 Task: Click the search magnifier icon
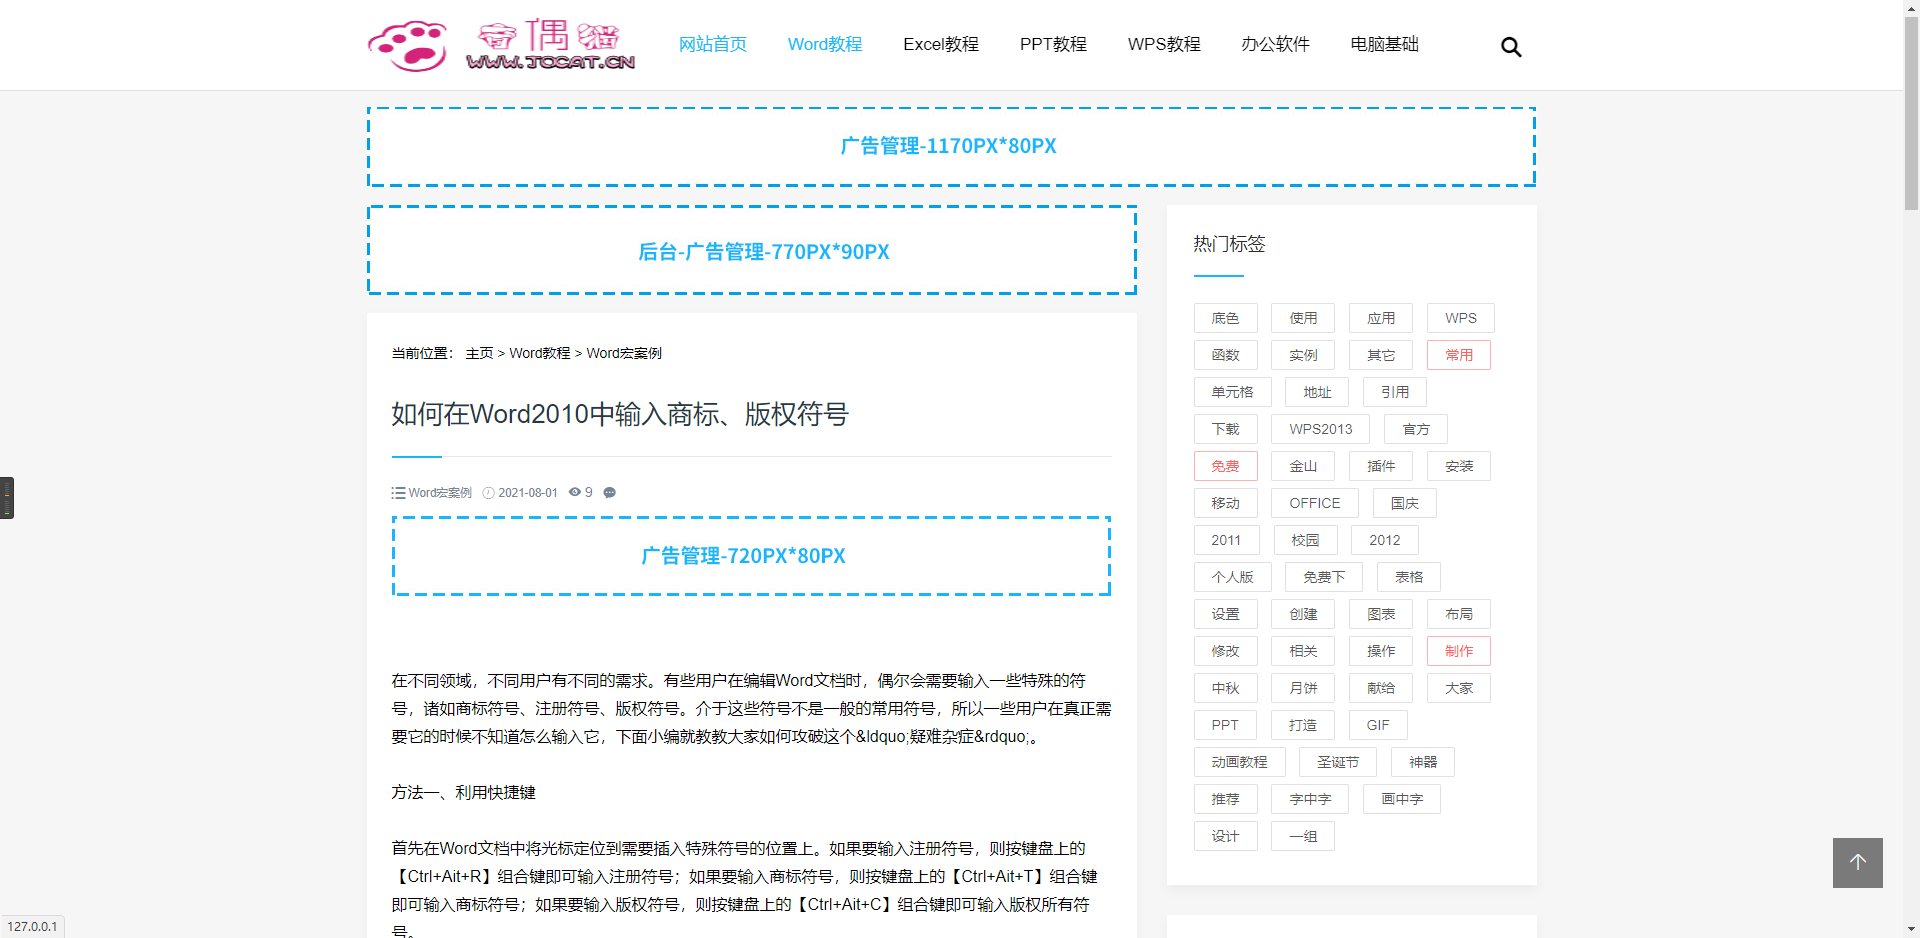pos(1511,47)
